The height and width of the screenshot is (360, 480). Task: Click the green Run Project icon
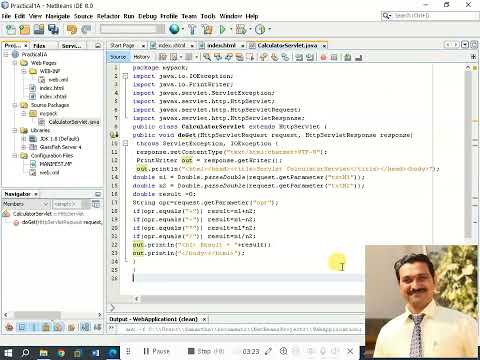[x=222, y=30]
